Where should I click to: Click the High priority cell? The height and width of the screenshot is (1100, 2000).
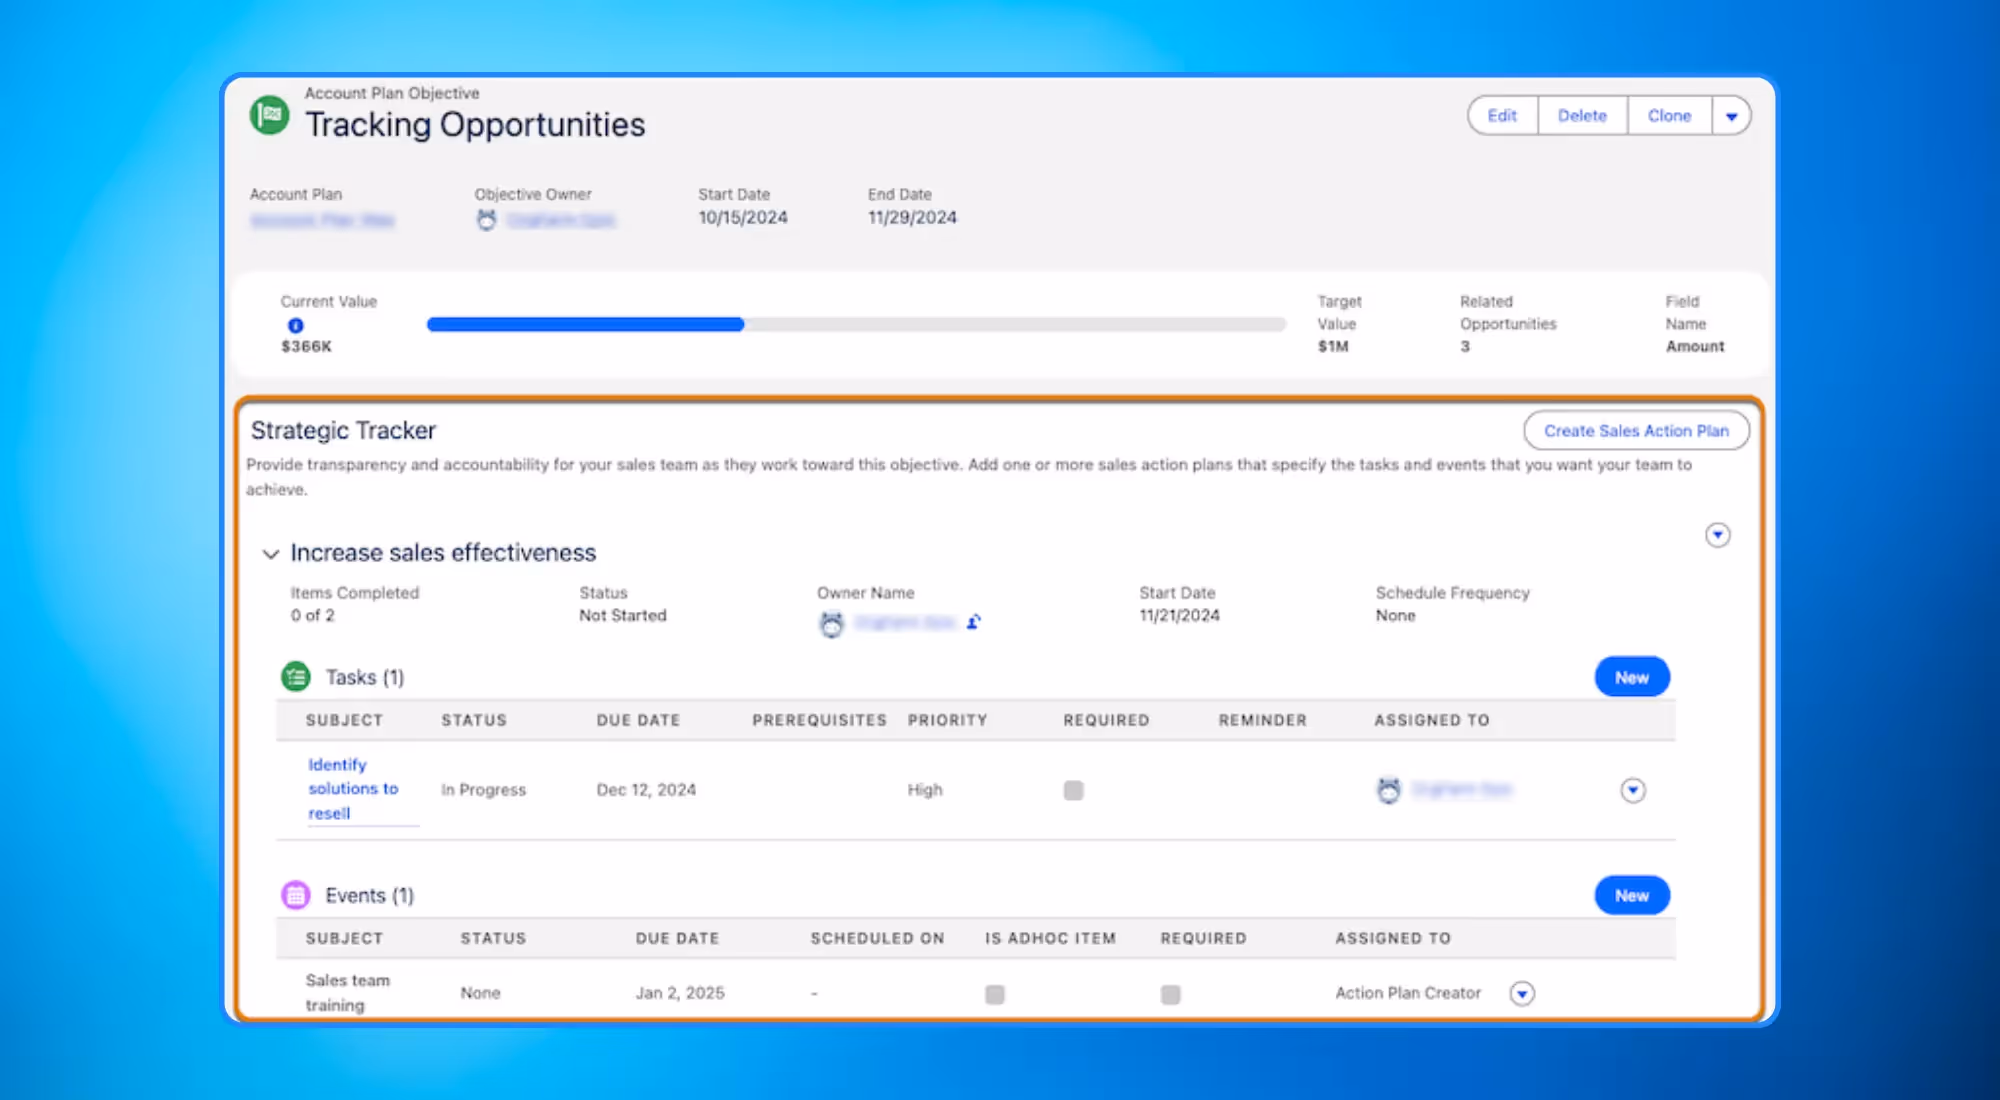click(925, 790)
